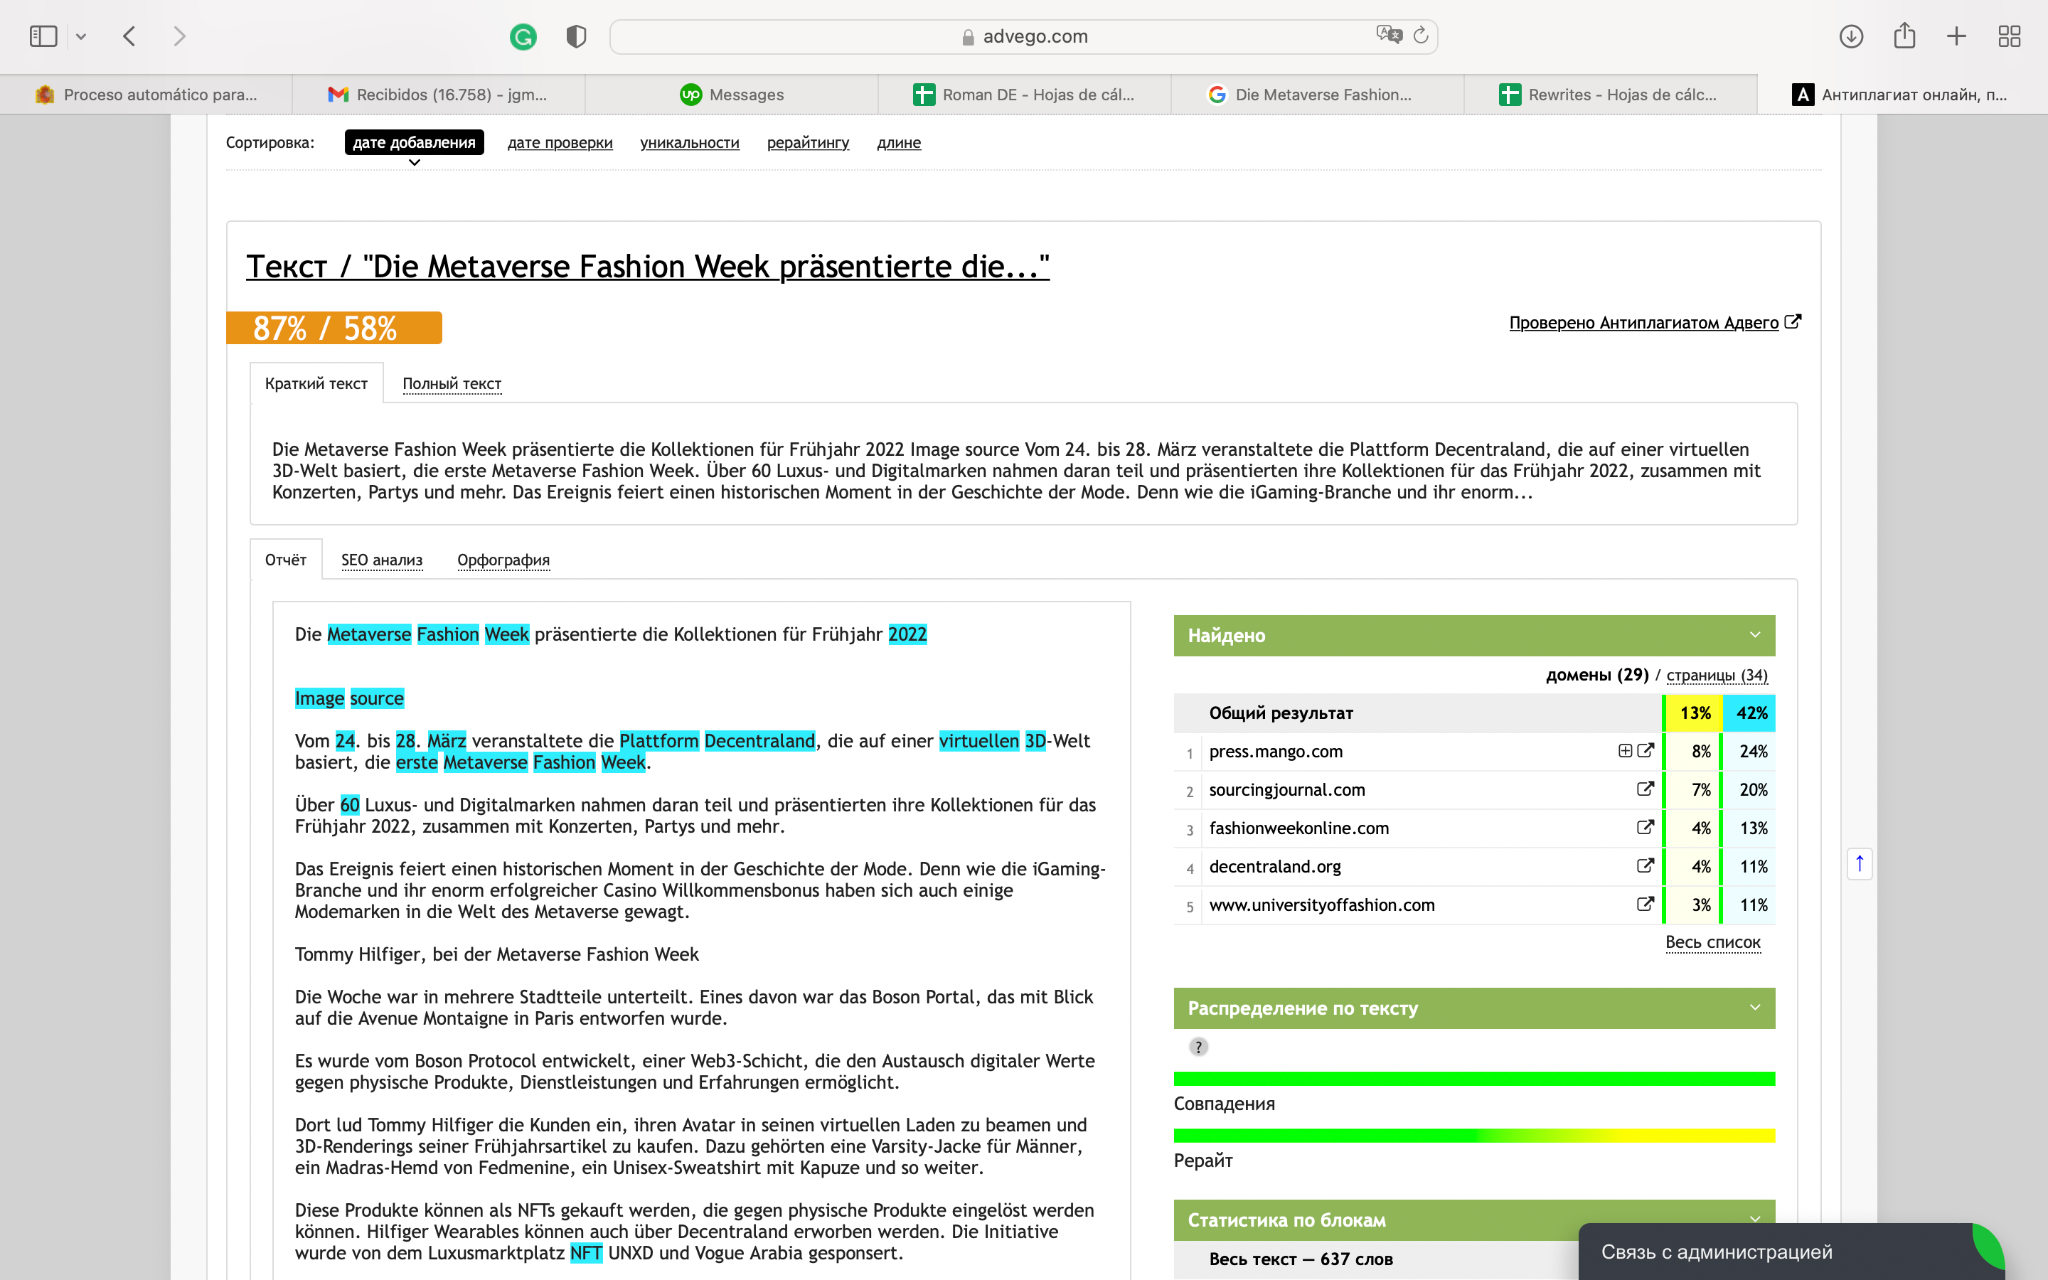The height and width of the screenshot is (1280, 2048).
Task: Open external link for press.mango.com
Action: point(1645,751)
